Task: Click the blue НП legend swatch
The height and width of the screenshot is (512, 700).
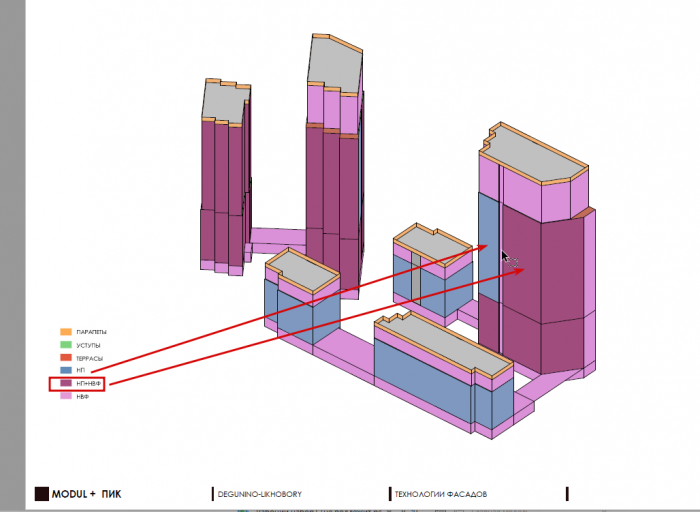Action: tap(66, 370)
